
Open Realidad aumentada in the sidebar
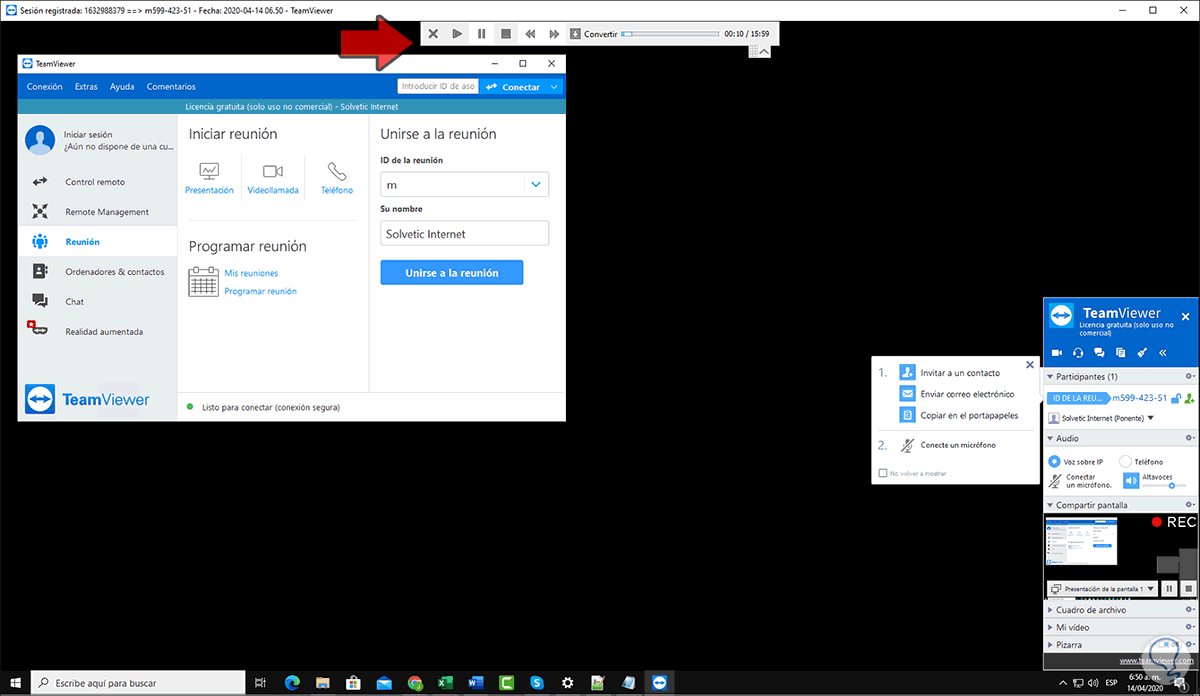pyautogui.click(x=97, y=332)
